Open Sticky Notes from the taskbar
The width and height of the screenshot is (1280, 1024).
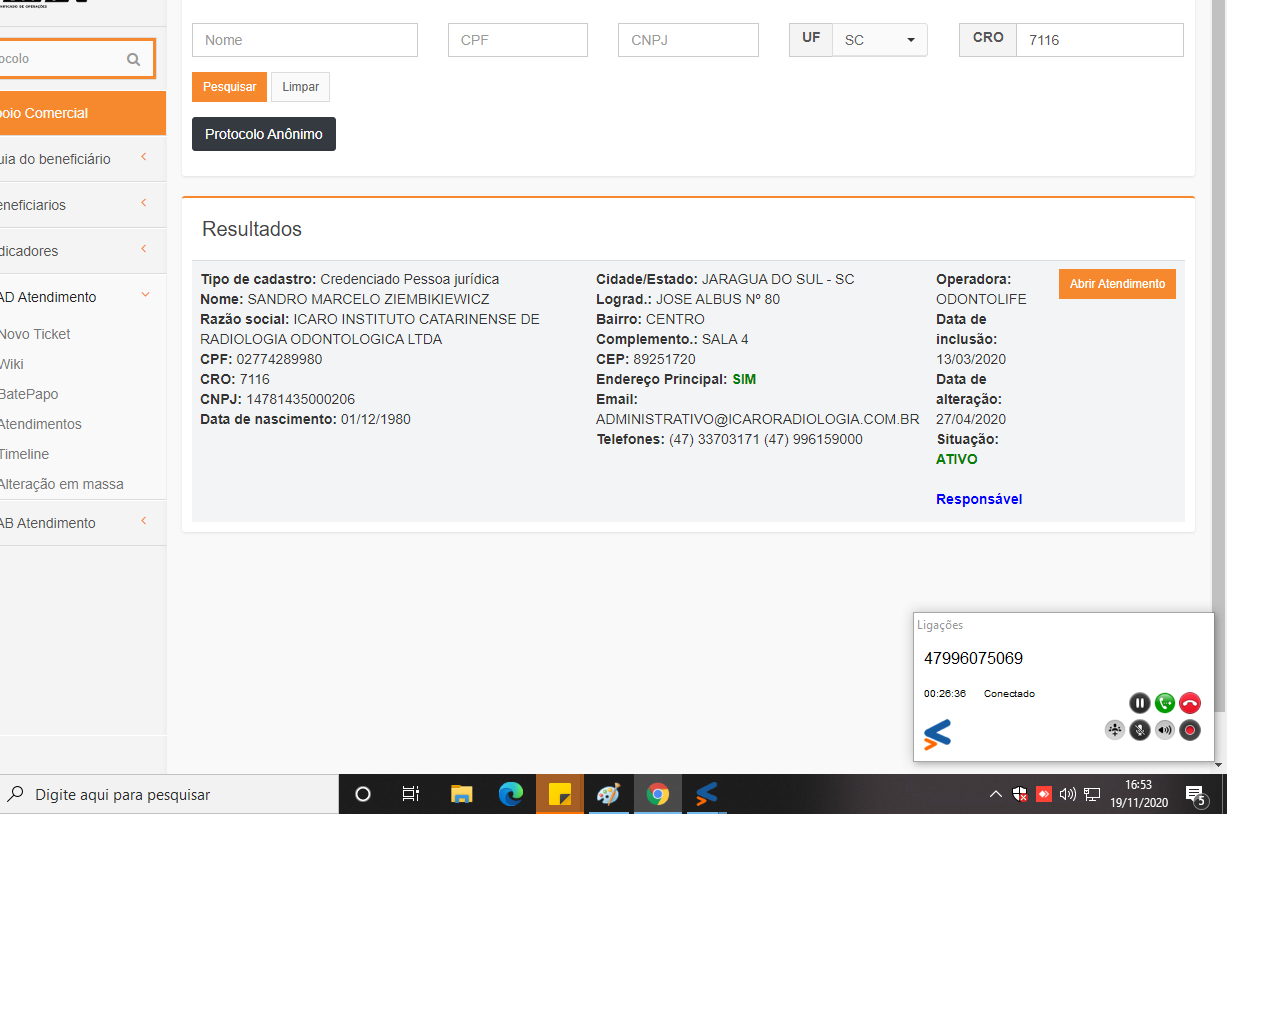(559, 794)
